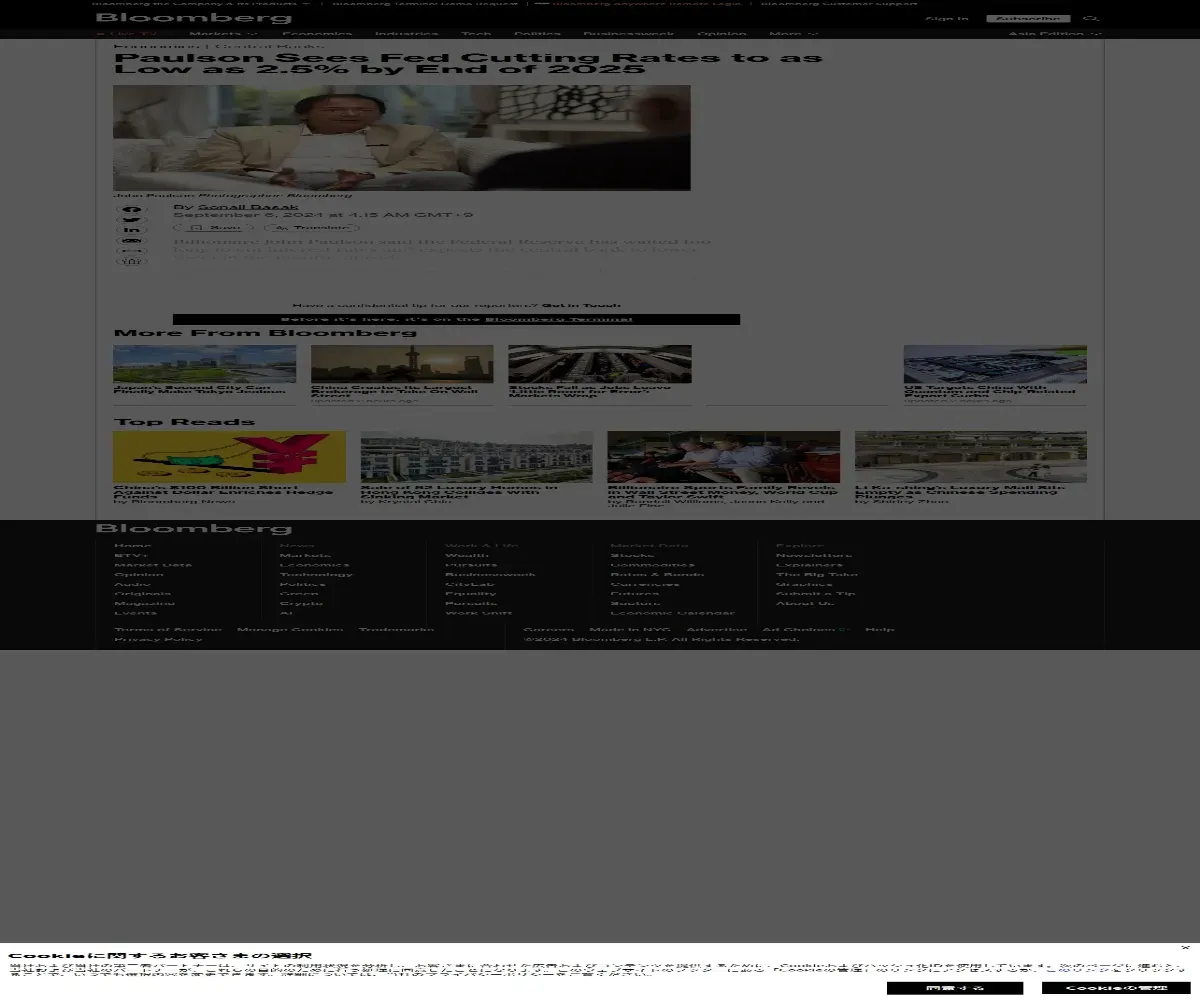Open the Help footer link

880,629
